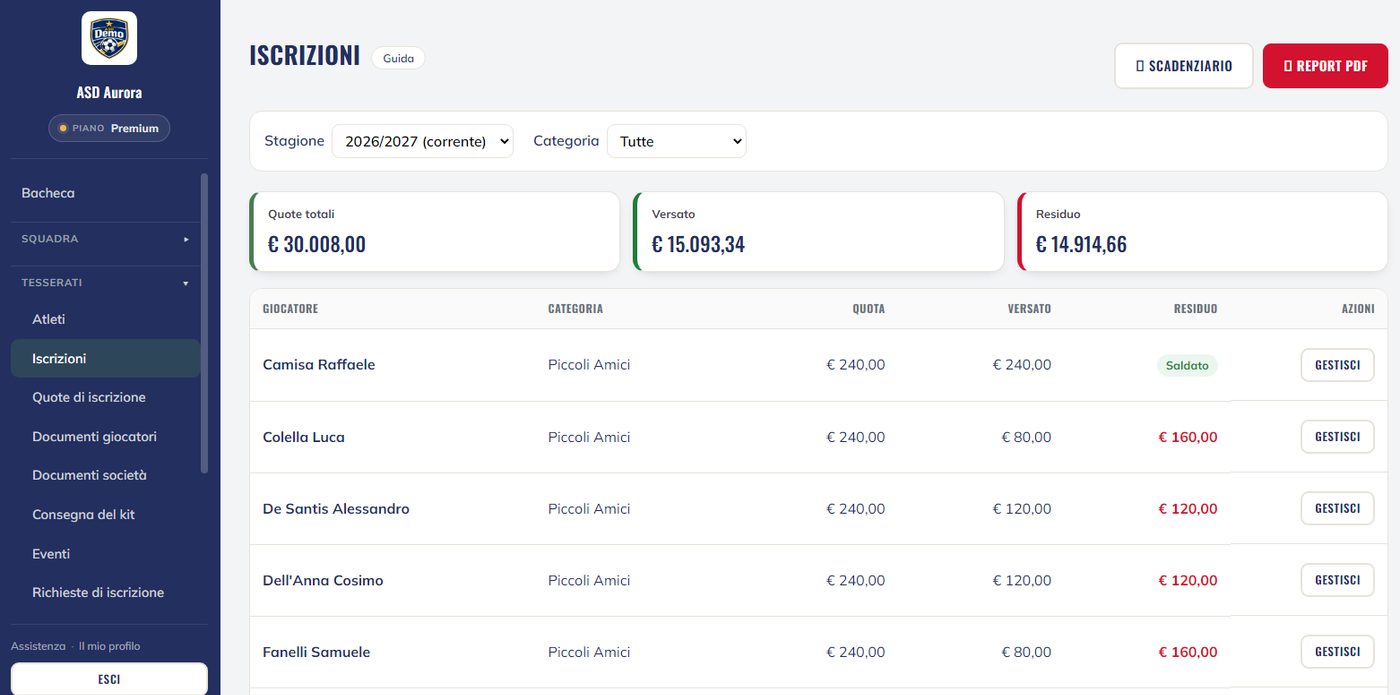Select player name Fanelli Samuele
Viewport: 1400px width, 695px height.
point(316,652)
